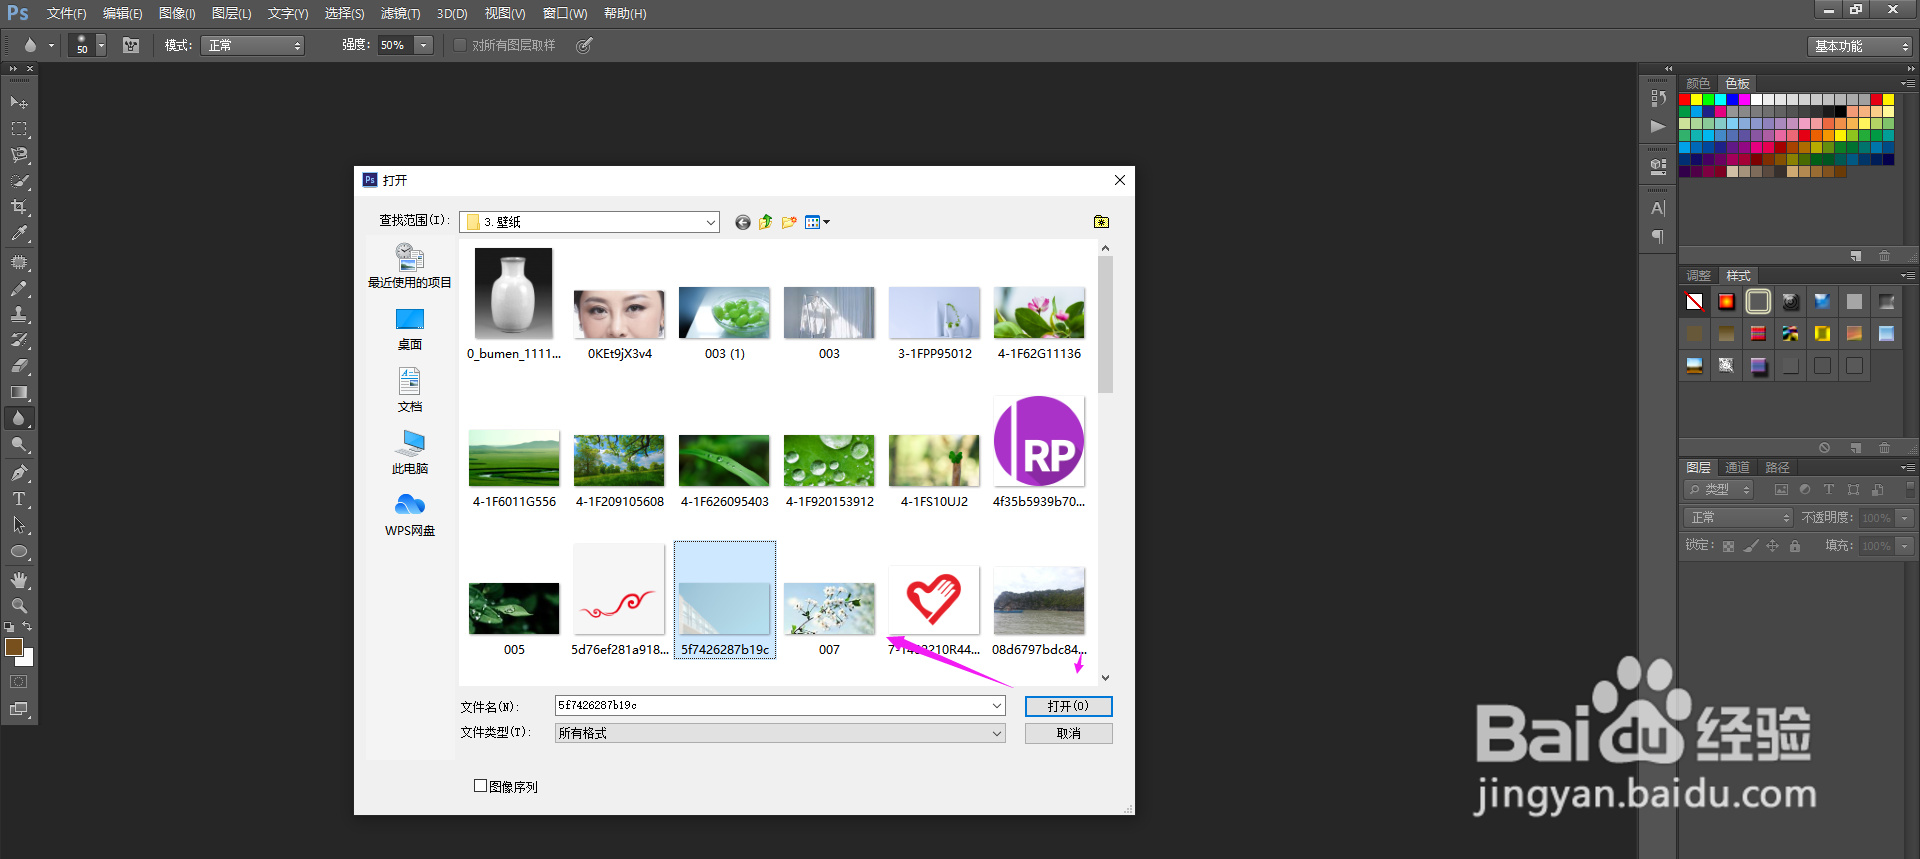
Task: Toggle lock transparent pixels in Layers panel
Action: click(1728, 546)
